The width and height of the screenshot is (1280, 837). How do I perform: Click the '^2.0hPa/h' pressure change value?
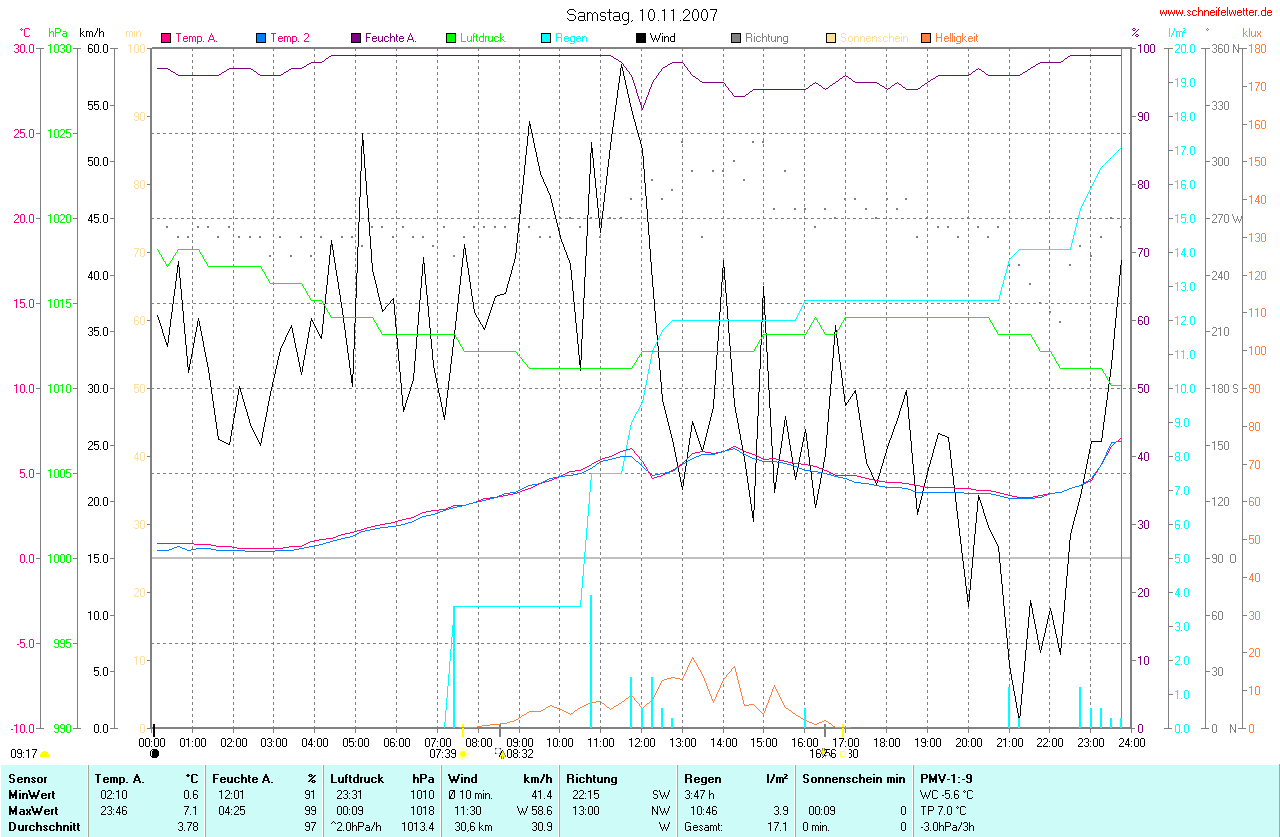[x=356, y=827]
